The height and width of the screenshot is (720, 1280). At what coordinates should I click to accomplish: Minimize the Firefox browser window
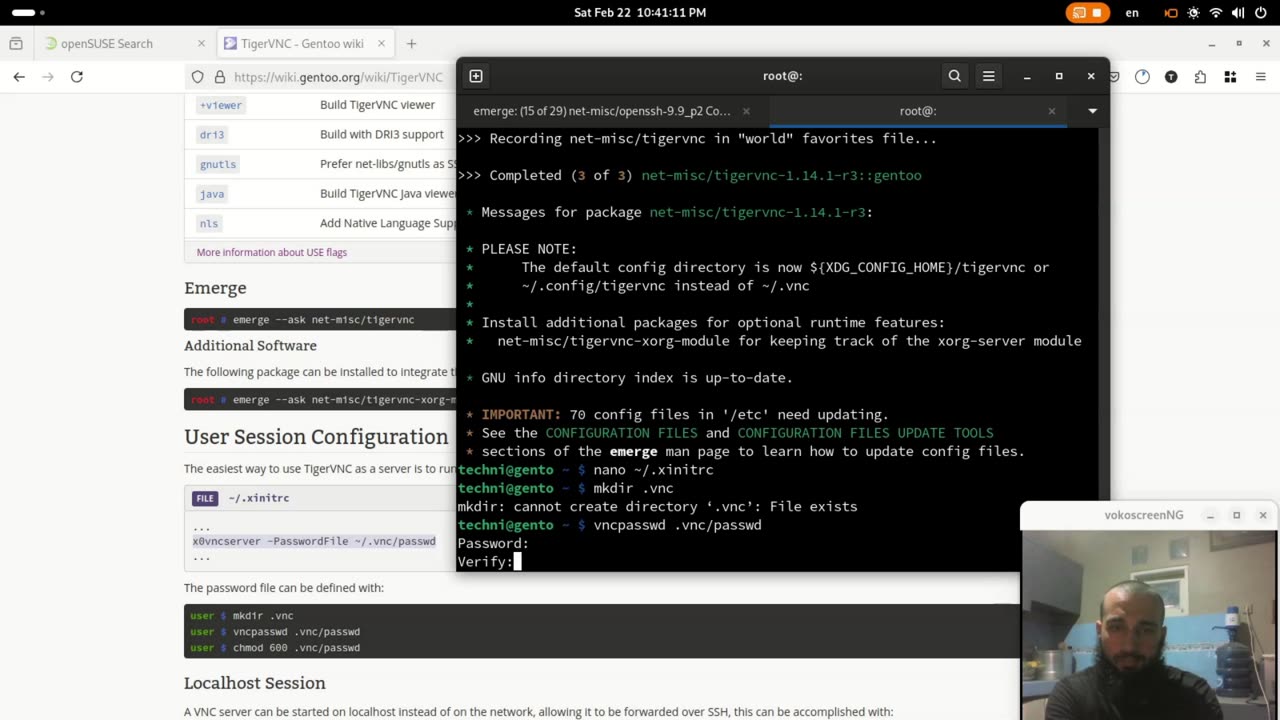[x=1211, y=44]
